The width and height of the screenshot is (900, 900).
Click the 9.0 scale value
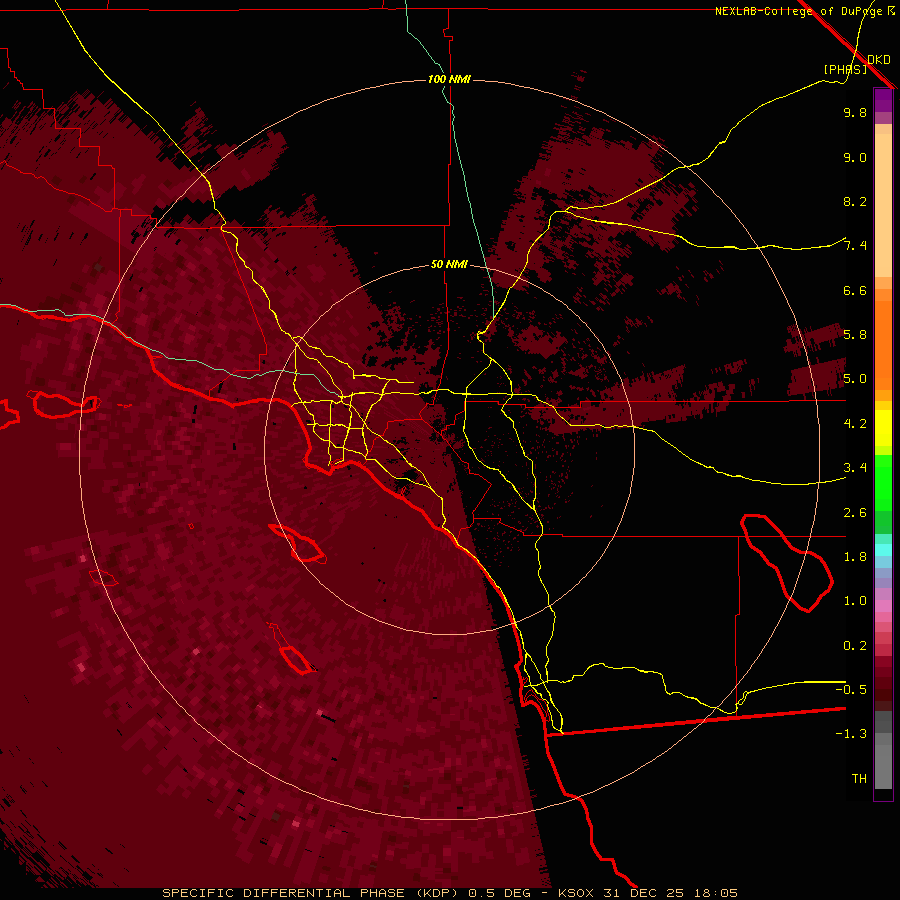click(855, 157)
